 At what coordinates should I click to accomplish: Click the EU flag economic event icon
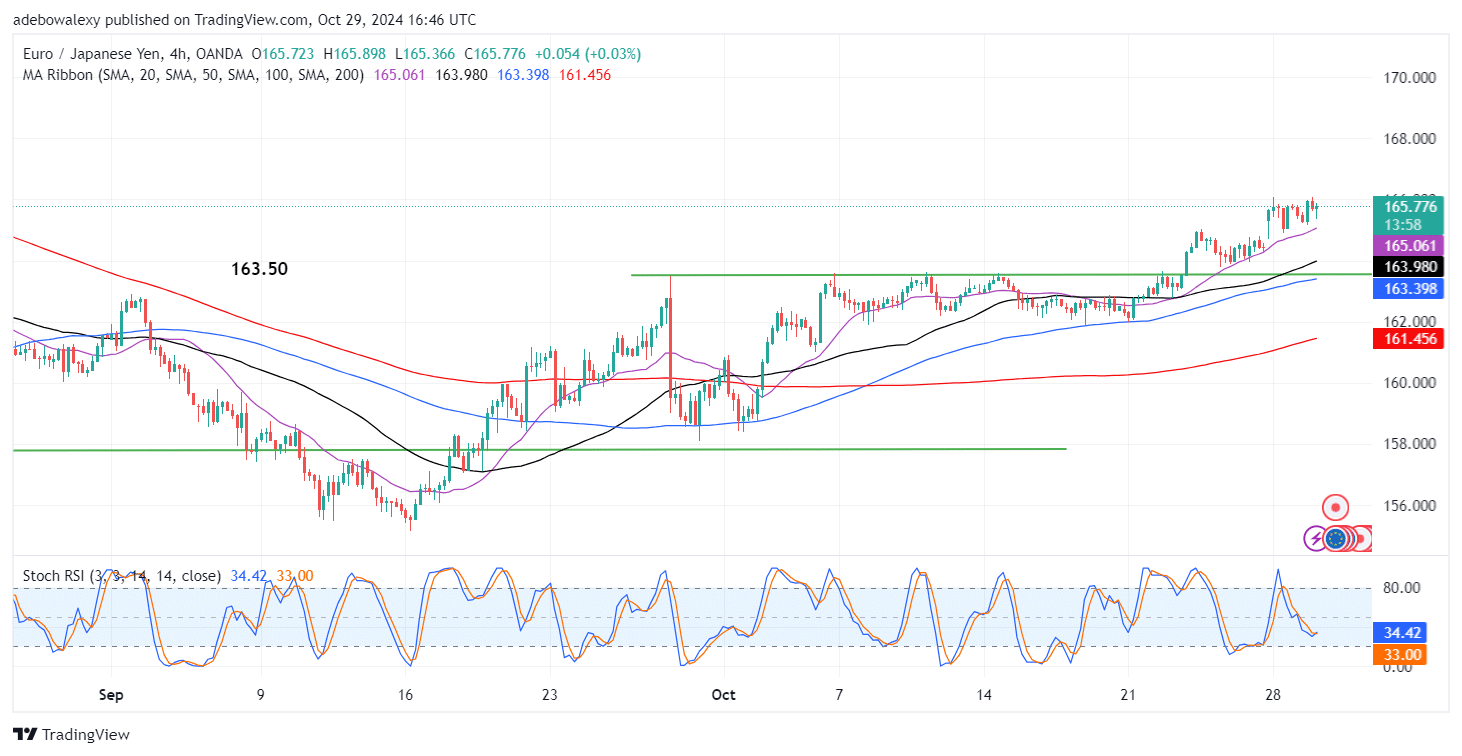(x=1335, y=539)
